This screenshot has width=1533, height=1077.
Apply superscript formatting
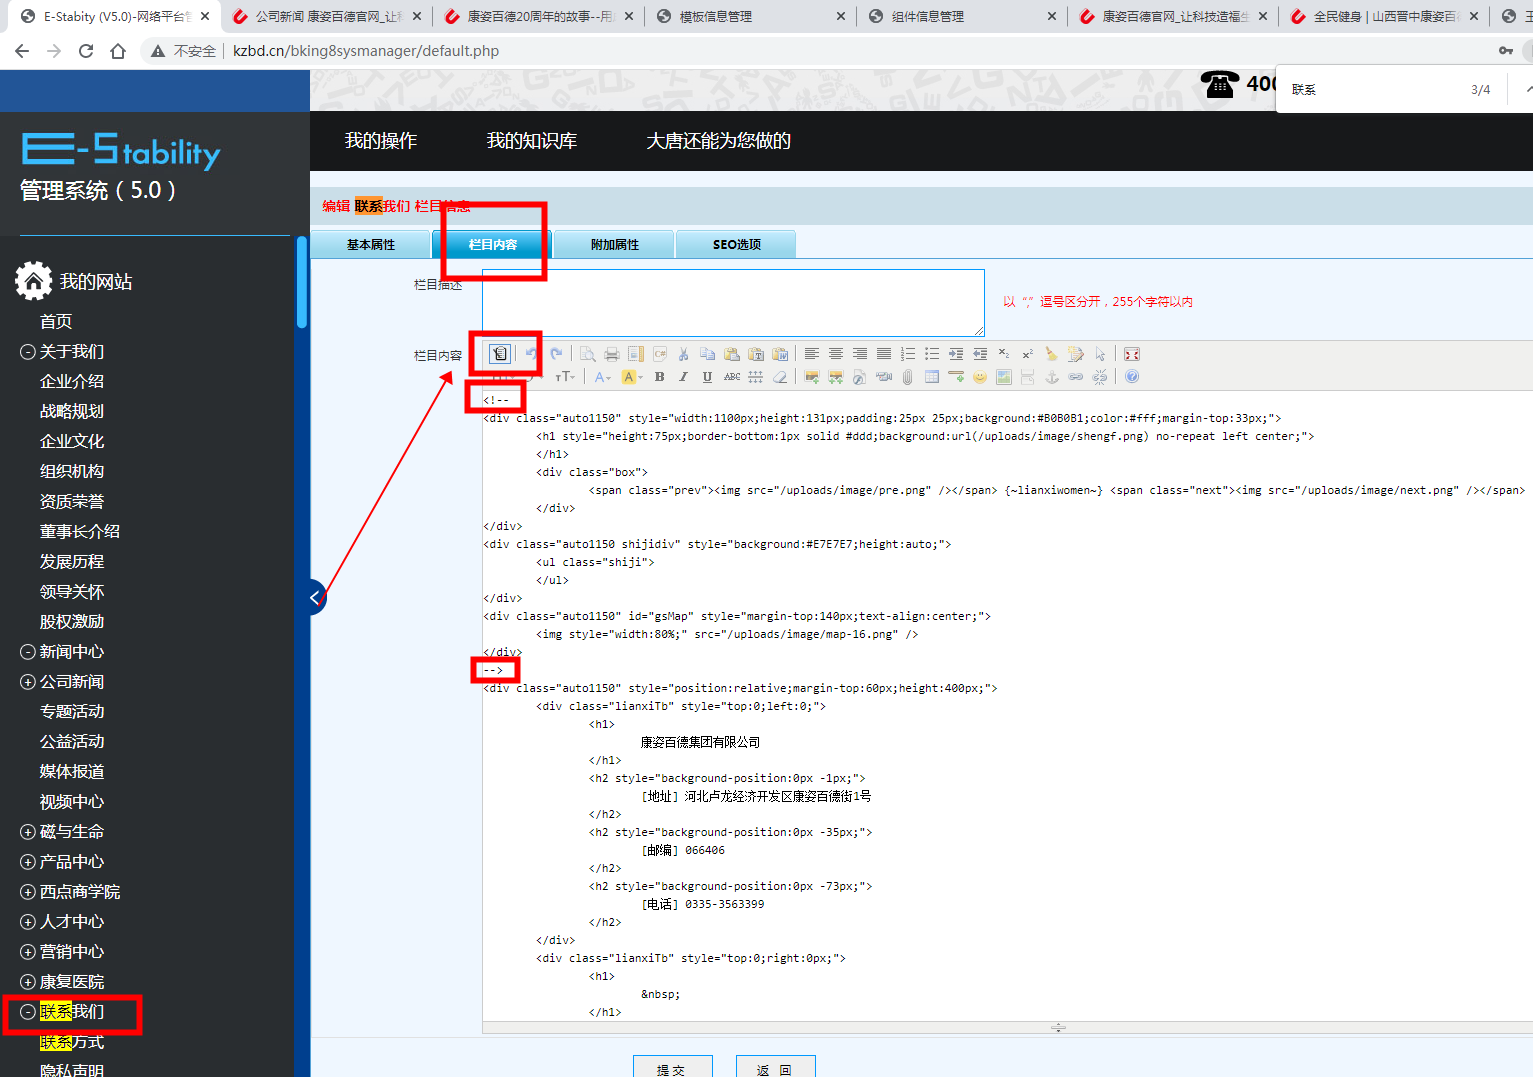(x=1027, y=354)
